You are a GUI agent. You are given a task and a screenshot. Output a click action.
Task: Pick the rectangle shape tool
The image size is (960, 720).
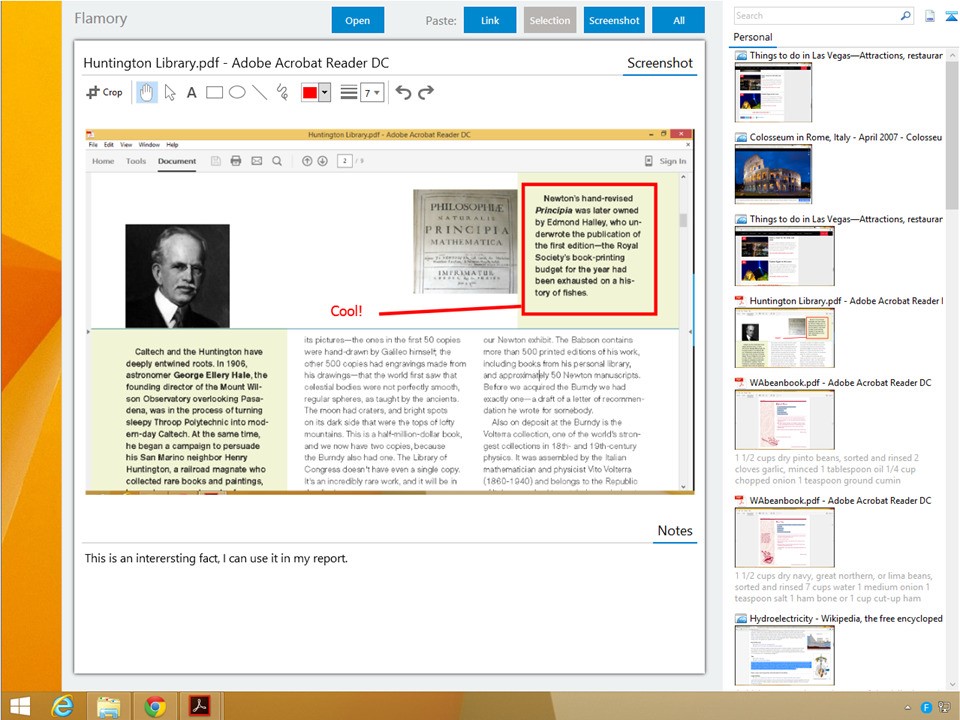tap(214, 92)
